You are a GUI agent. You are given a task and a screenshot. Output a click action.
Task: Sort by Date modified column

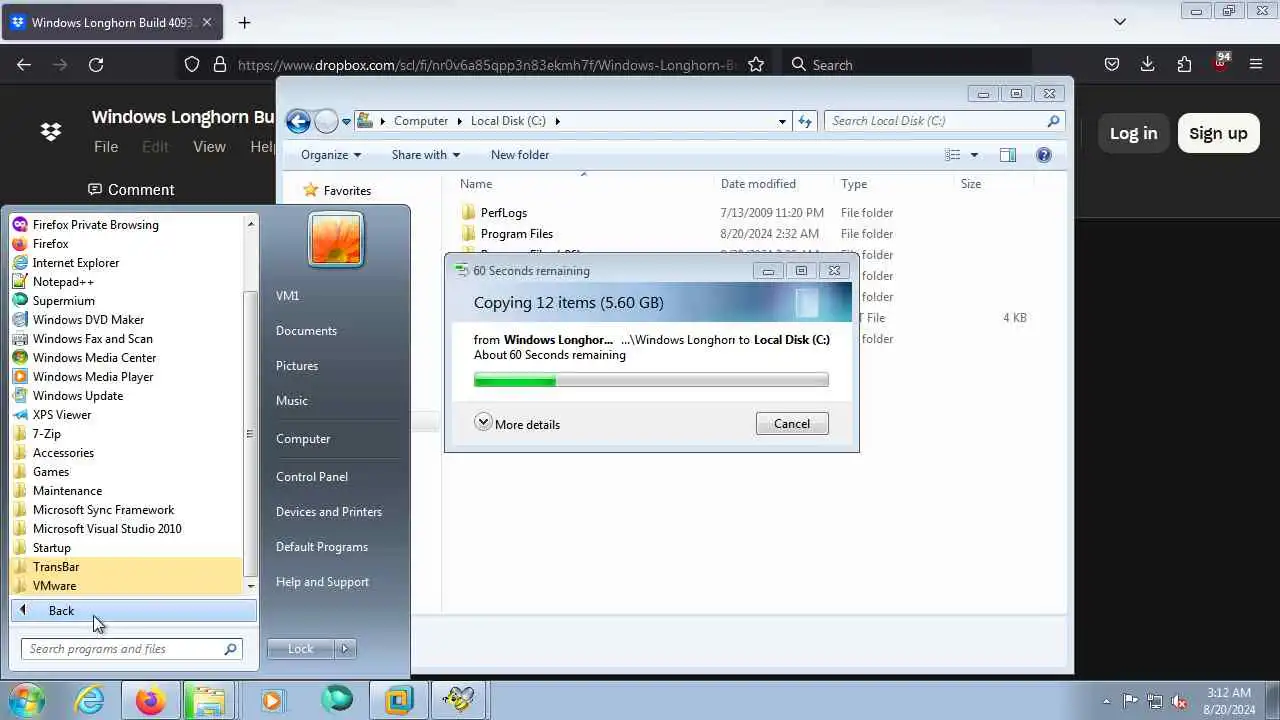coord(758,184)
